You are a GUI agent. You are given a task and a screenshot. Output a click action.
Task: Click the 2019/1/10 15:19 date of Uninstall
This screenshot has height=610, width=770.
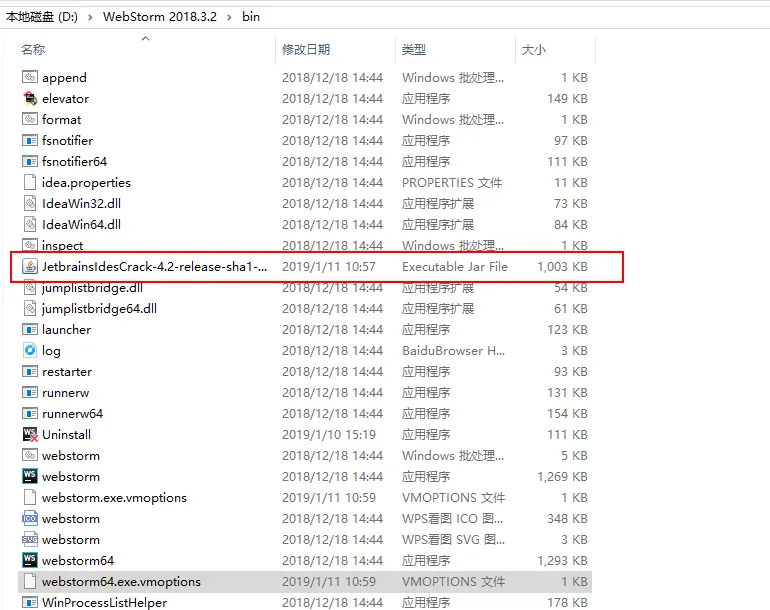[x=329, y=435]
